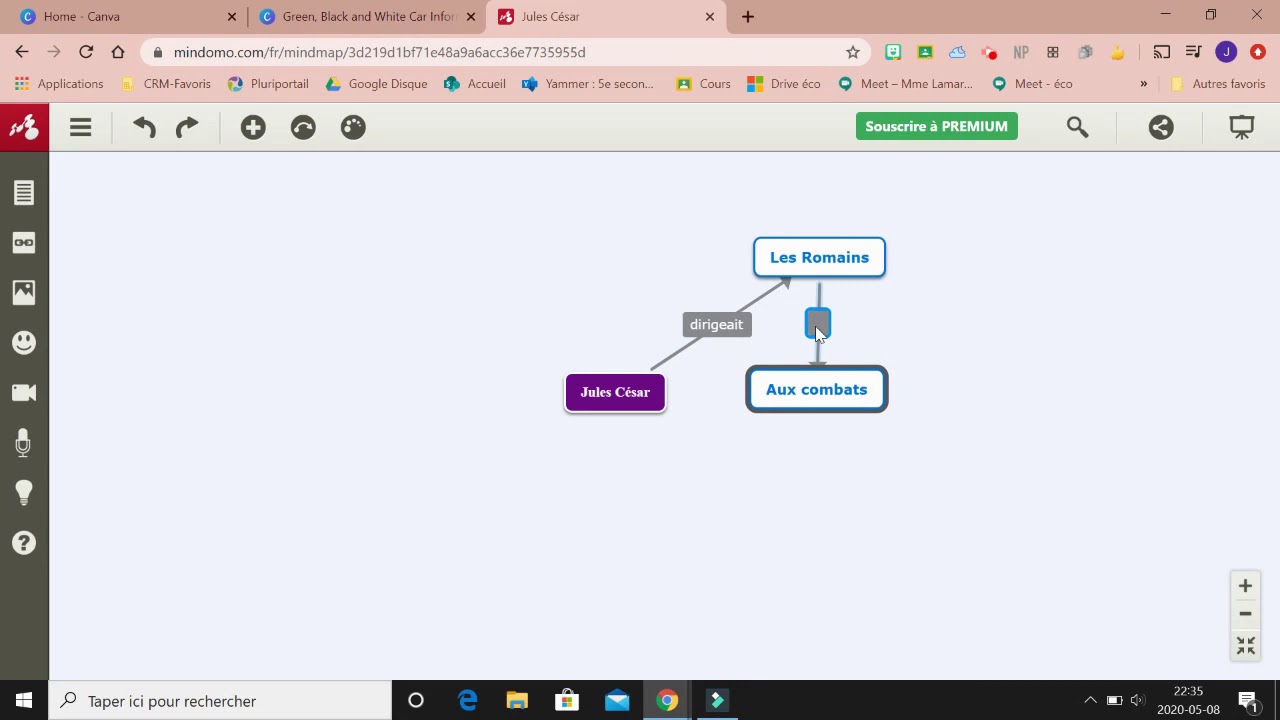1280x720 pixels.
Task: Open Microsoft Store from taskbar
Action: (567, 701)
